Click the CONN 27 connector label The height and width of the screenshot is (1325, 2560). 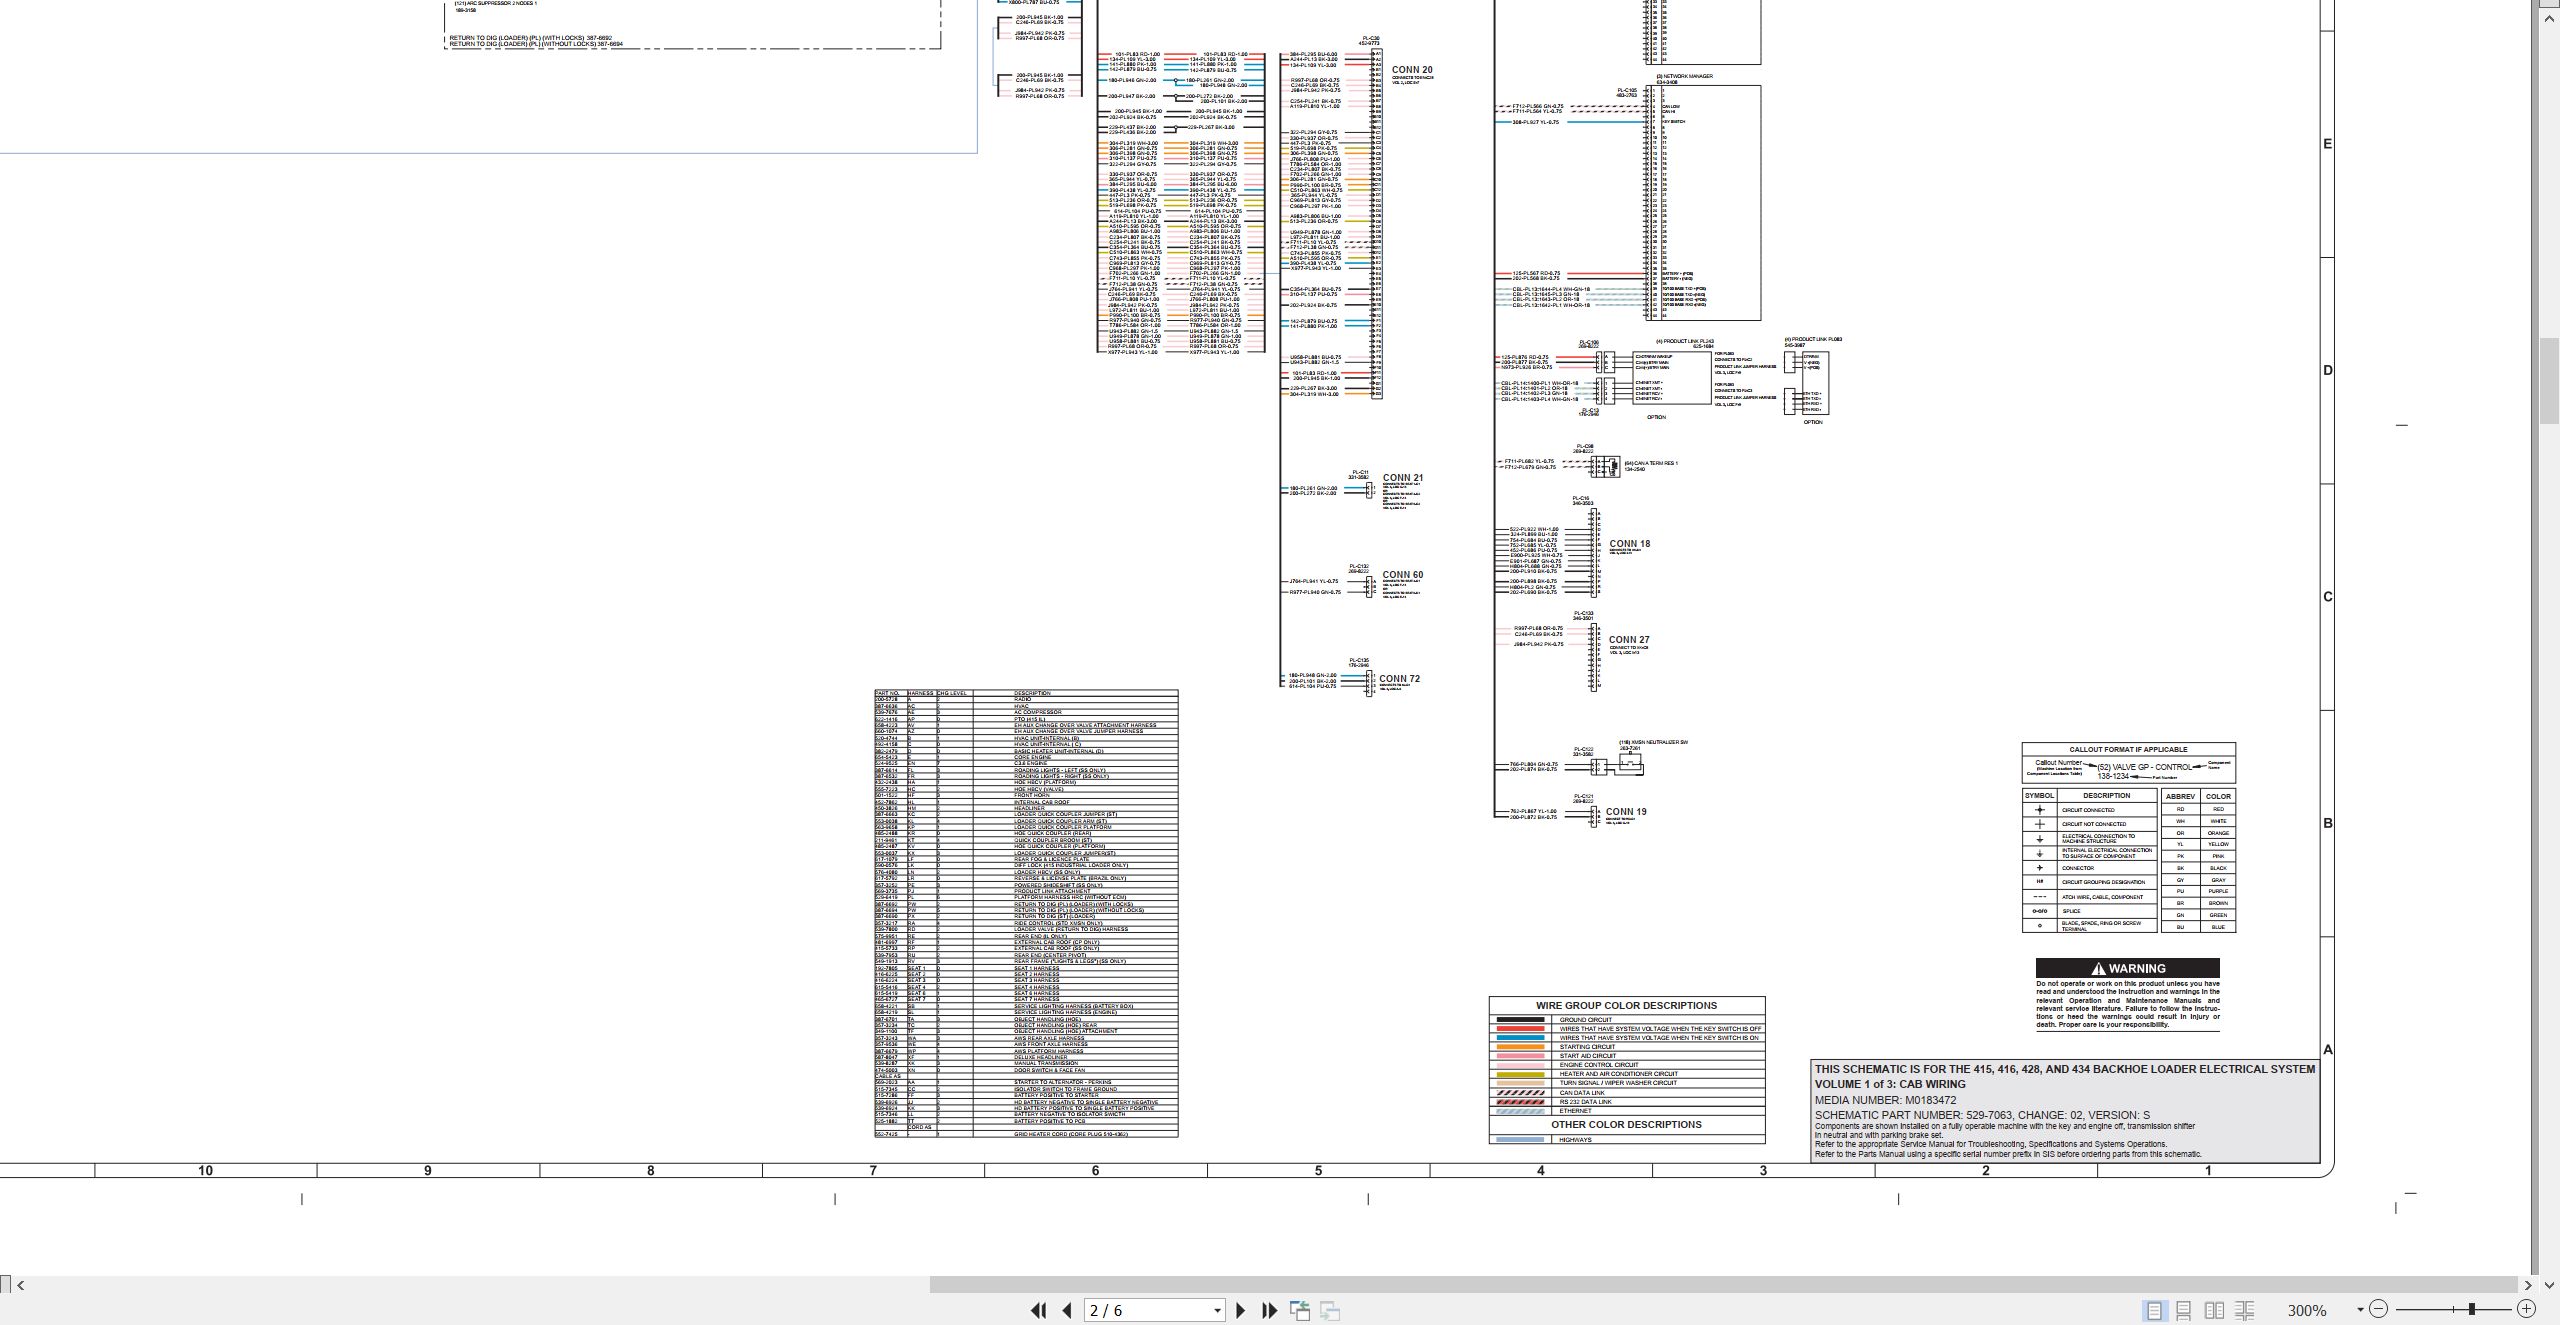tap(1629, 640)
